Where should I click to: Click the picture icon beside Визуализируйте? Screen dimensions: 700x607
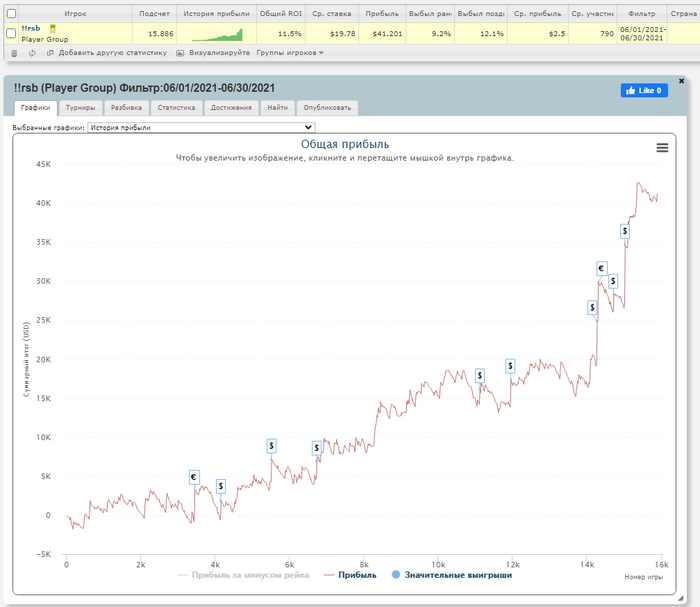point(180,53)
